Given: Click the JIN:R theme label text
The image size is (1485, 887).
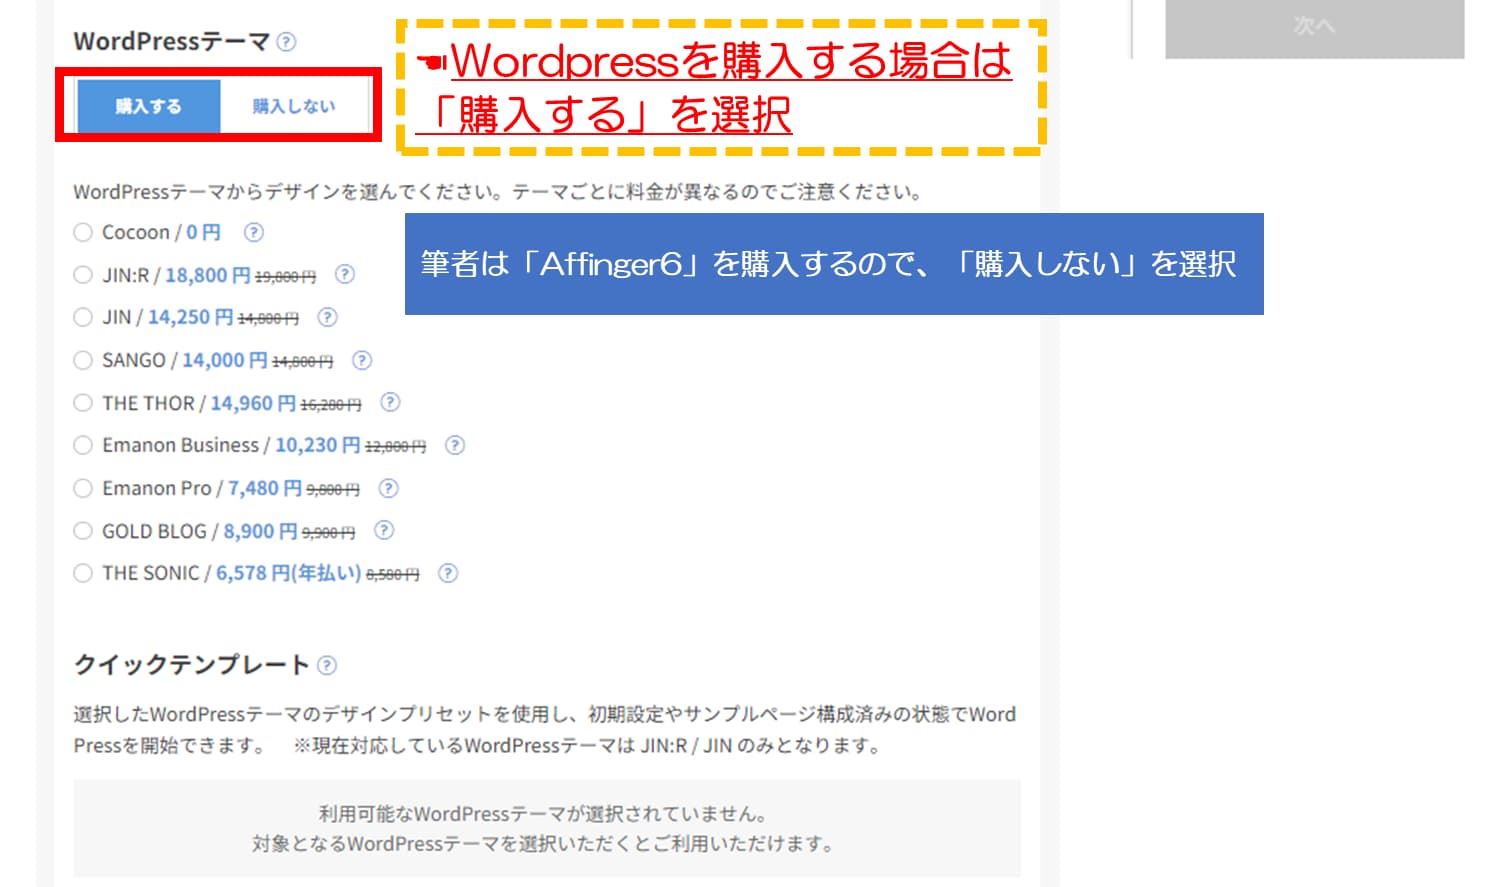Looking at the screenshot, I should tap(209, 275).
